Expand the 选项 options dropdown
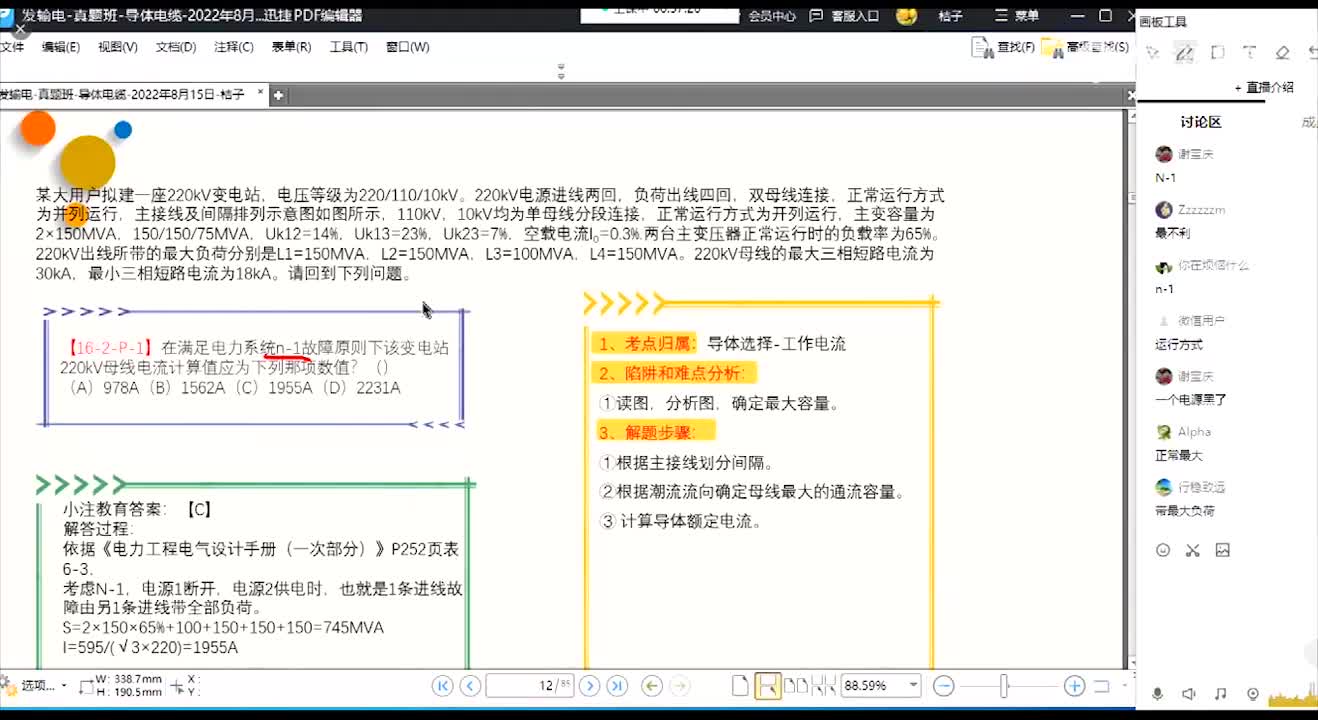 (63, 686)
